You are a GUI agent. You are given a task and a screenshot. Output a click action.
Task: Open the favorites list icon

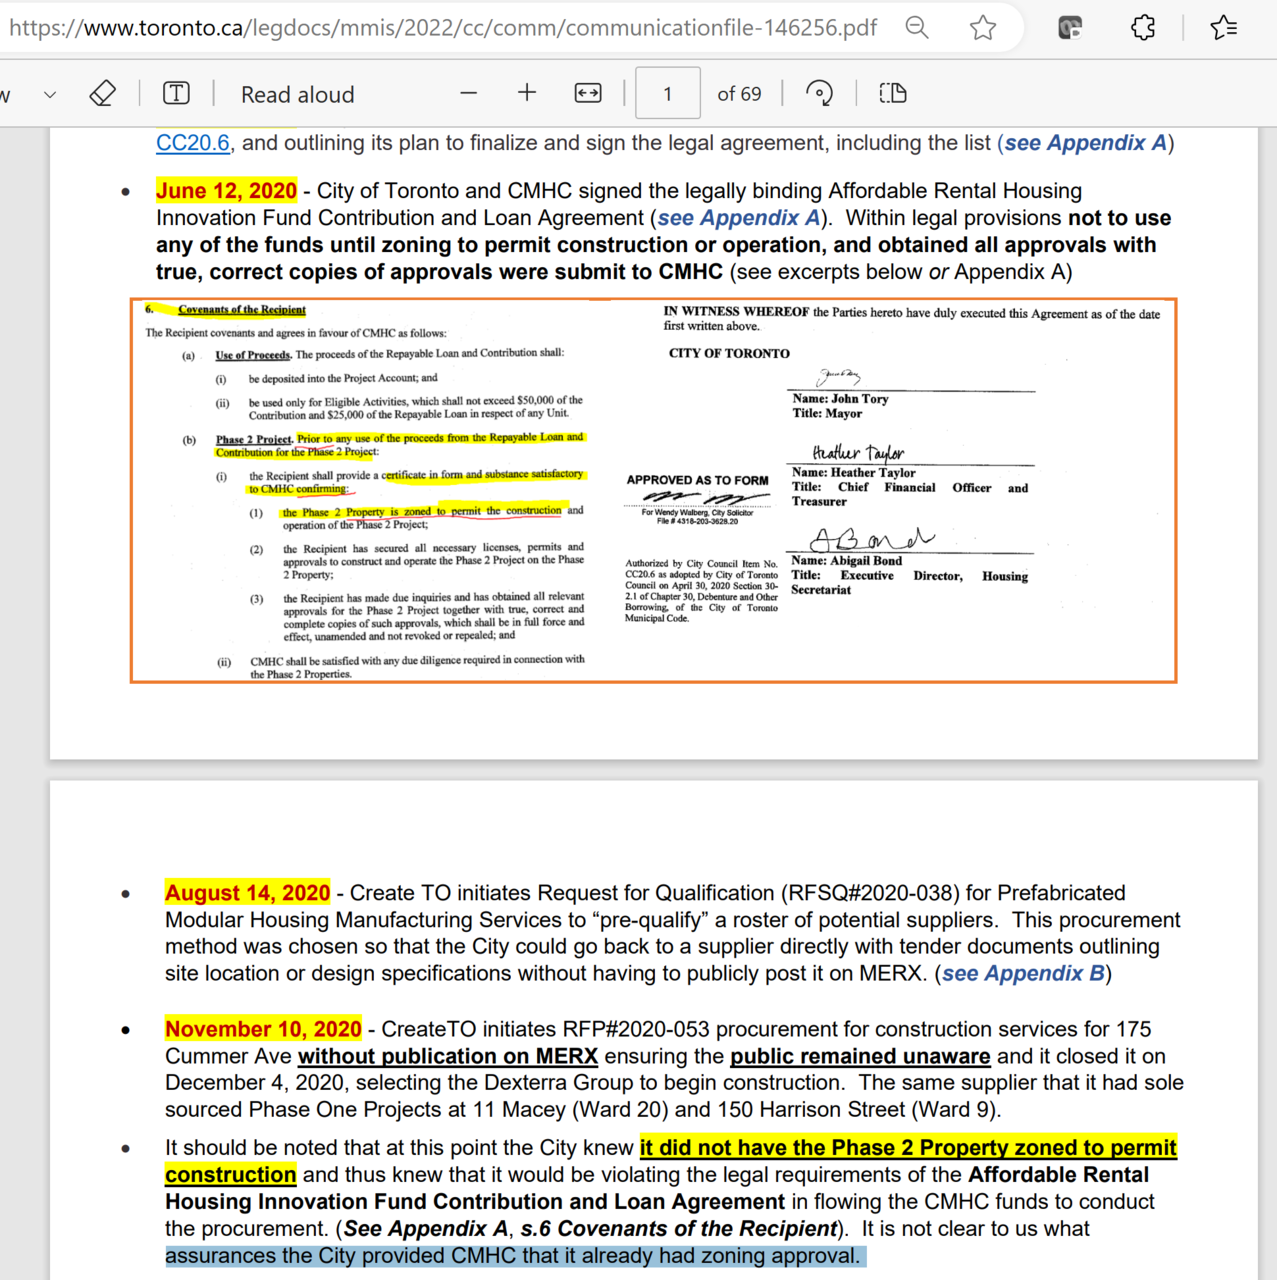point(1224,28)
